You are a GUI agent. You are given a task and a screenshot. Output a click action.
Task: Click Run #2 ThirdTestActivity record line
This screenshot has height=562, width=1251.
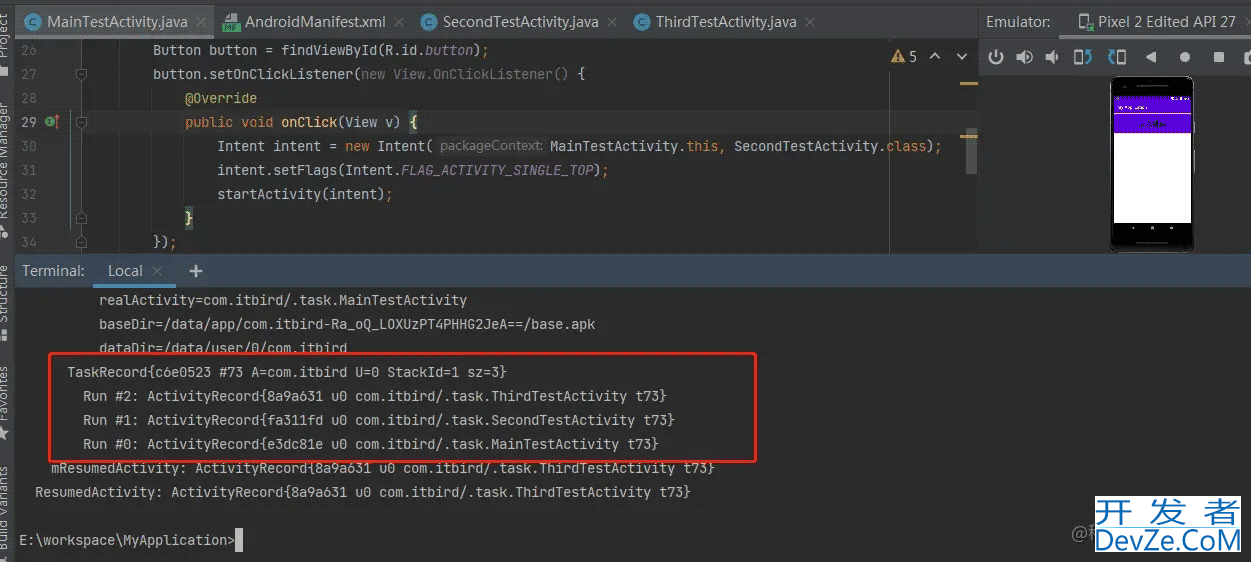[375, 396]
